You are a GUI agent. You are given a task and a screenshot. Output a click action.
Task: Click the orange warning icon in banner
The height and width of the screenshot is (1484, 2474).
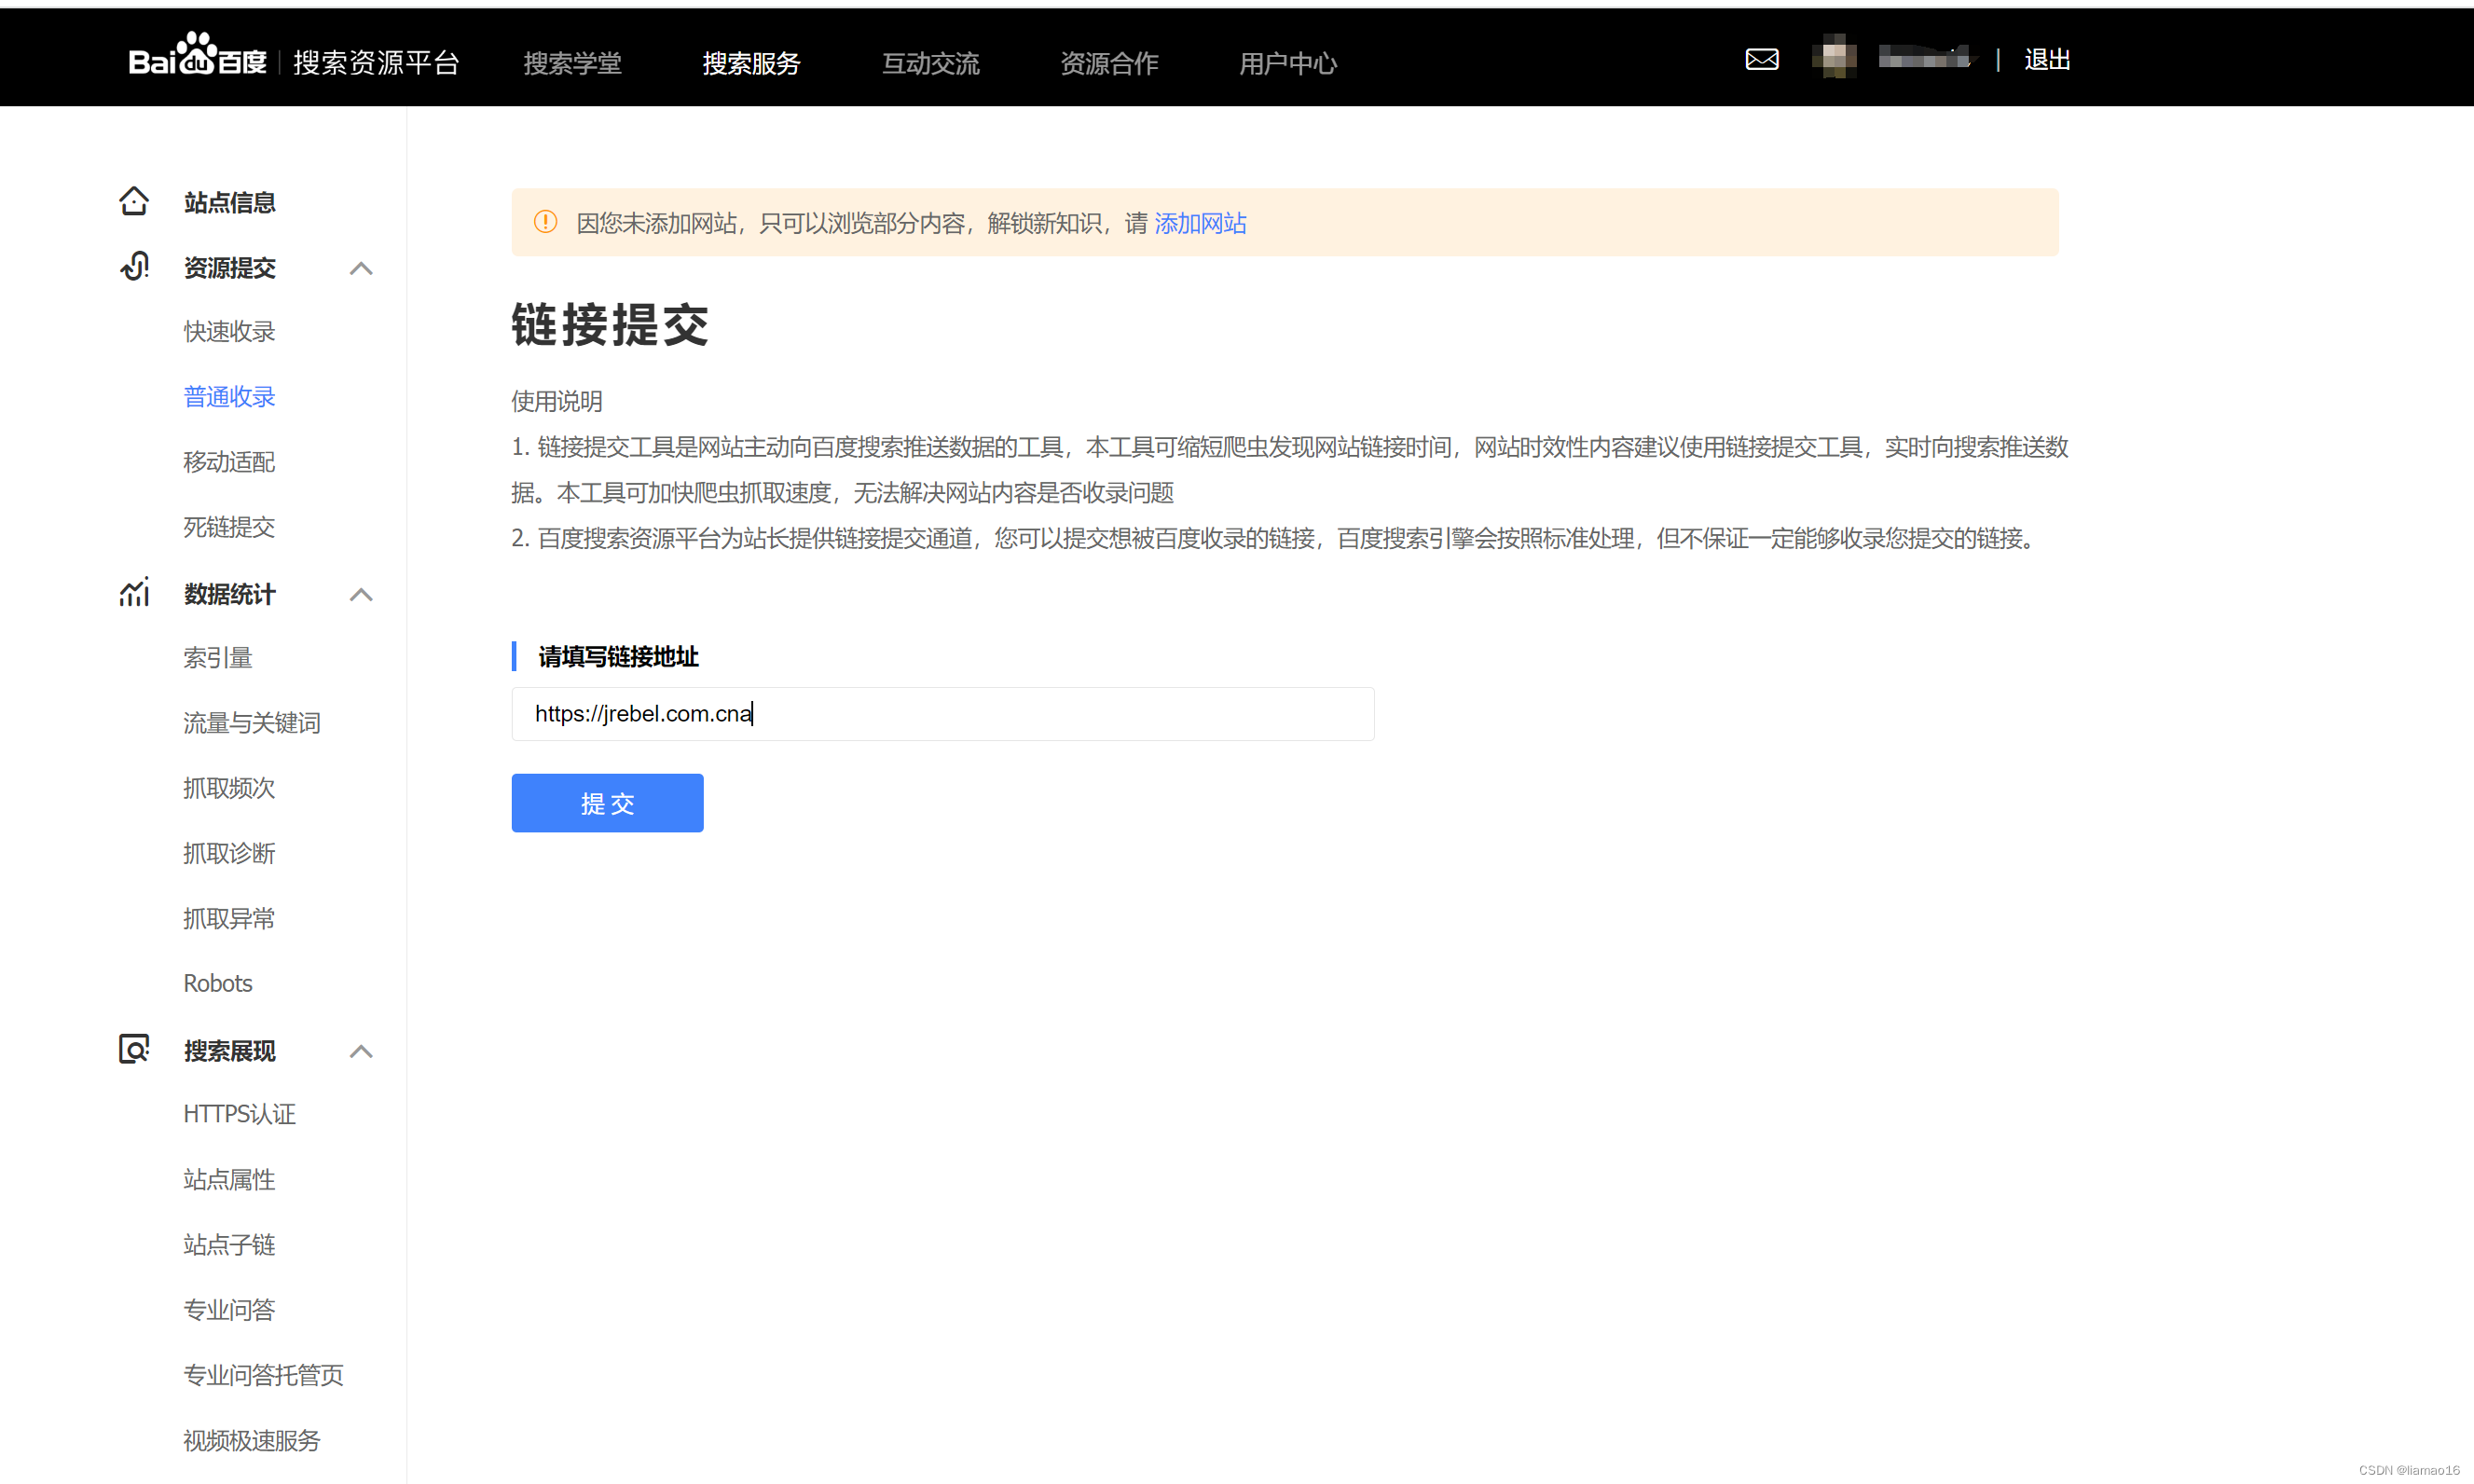click(545, 222)
